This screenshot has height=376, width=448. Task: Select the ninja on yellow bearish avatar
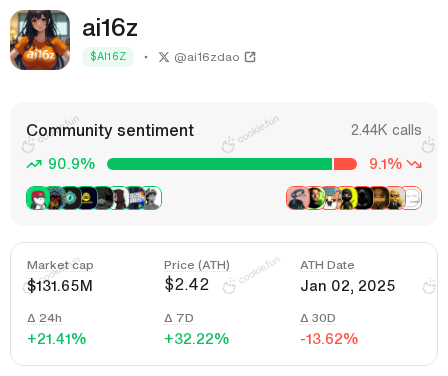347,198
